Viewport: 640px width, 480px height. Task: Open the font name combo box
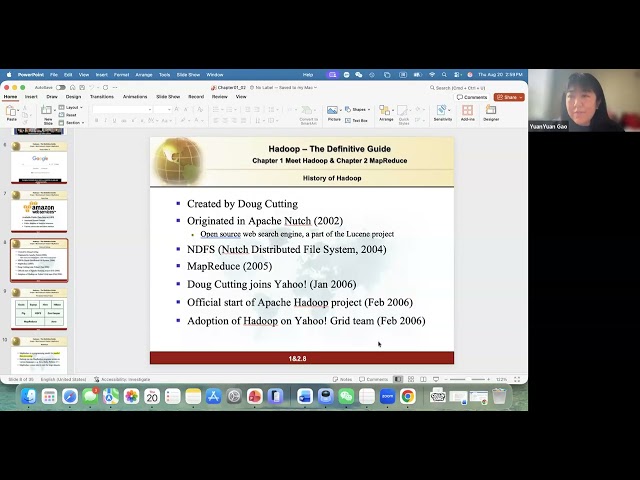(122, 109)
